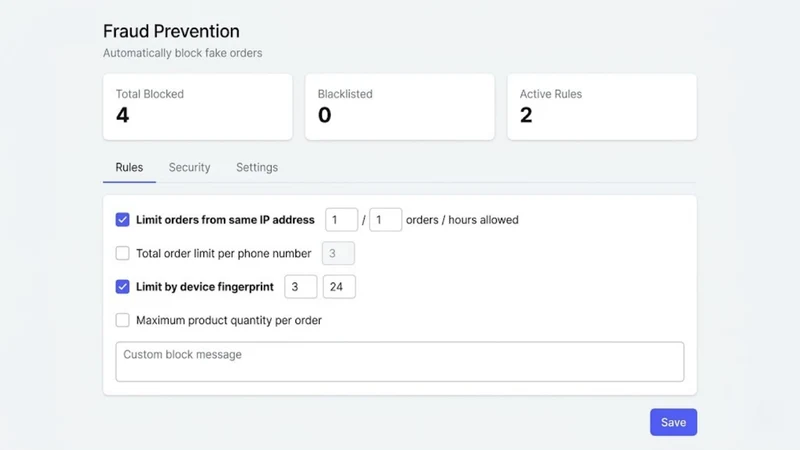This screenshot has width=800, height=450.
Task: Enable Total order limit per phone number
Action: 122,253
